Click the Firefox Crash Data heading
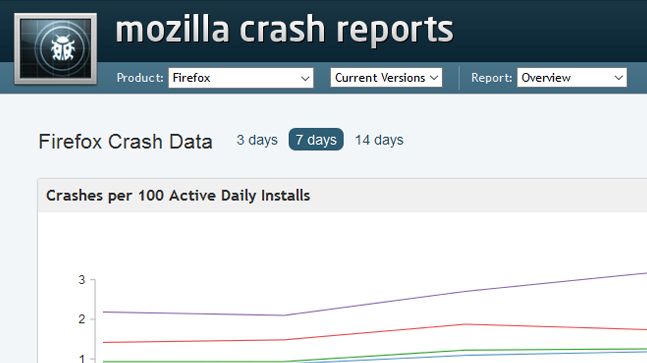 [x=125, y=141]
